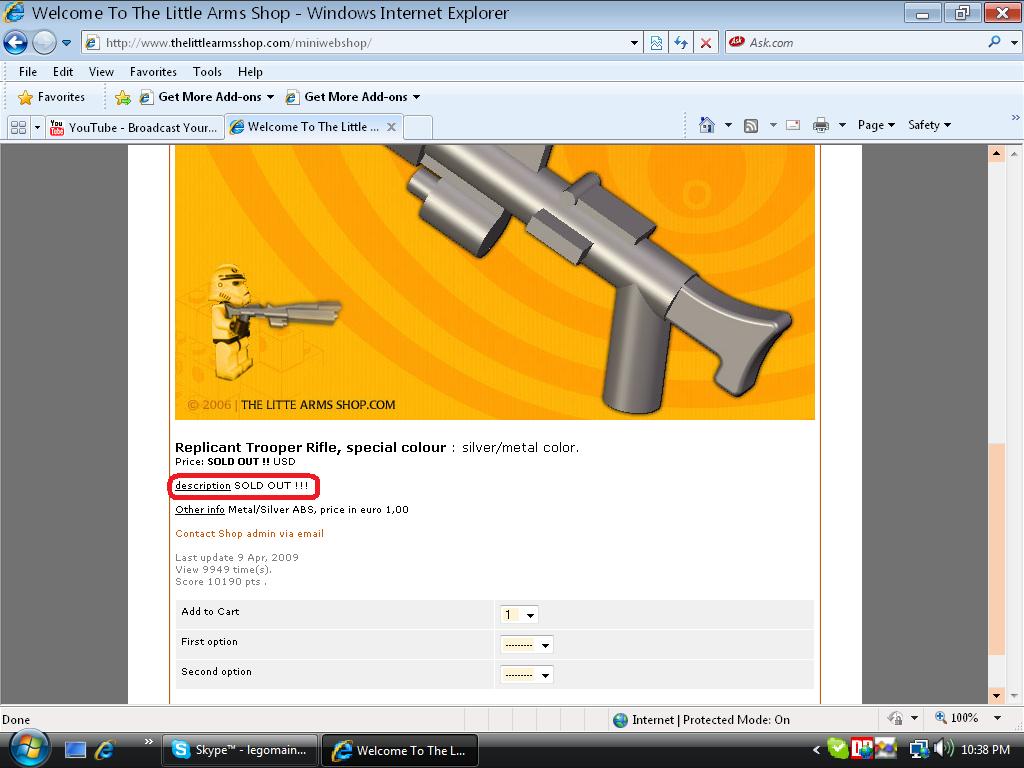Image resolution: width=1024 pixels, height=768 pixels.
Task: Click the description link
Action: pos(202,485)
